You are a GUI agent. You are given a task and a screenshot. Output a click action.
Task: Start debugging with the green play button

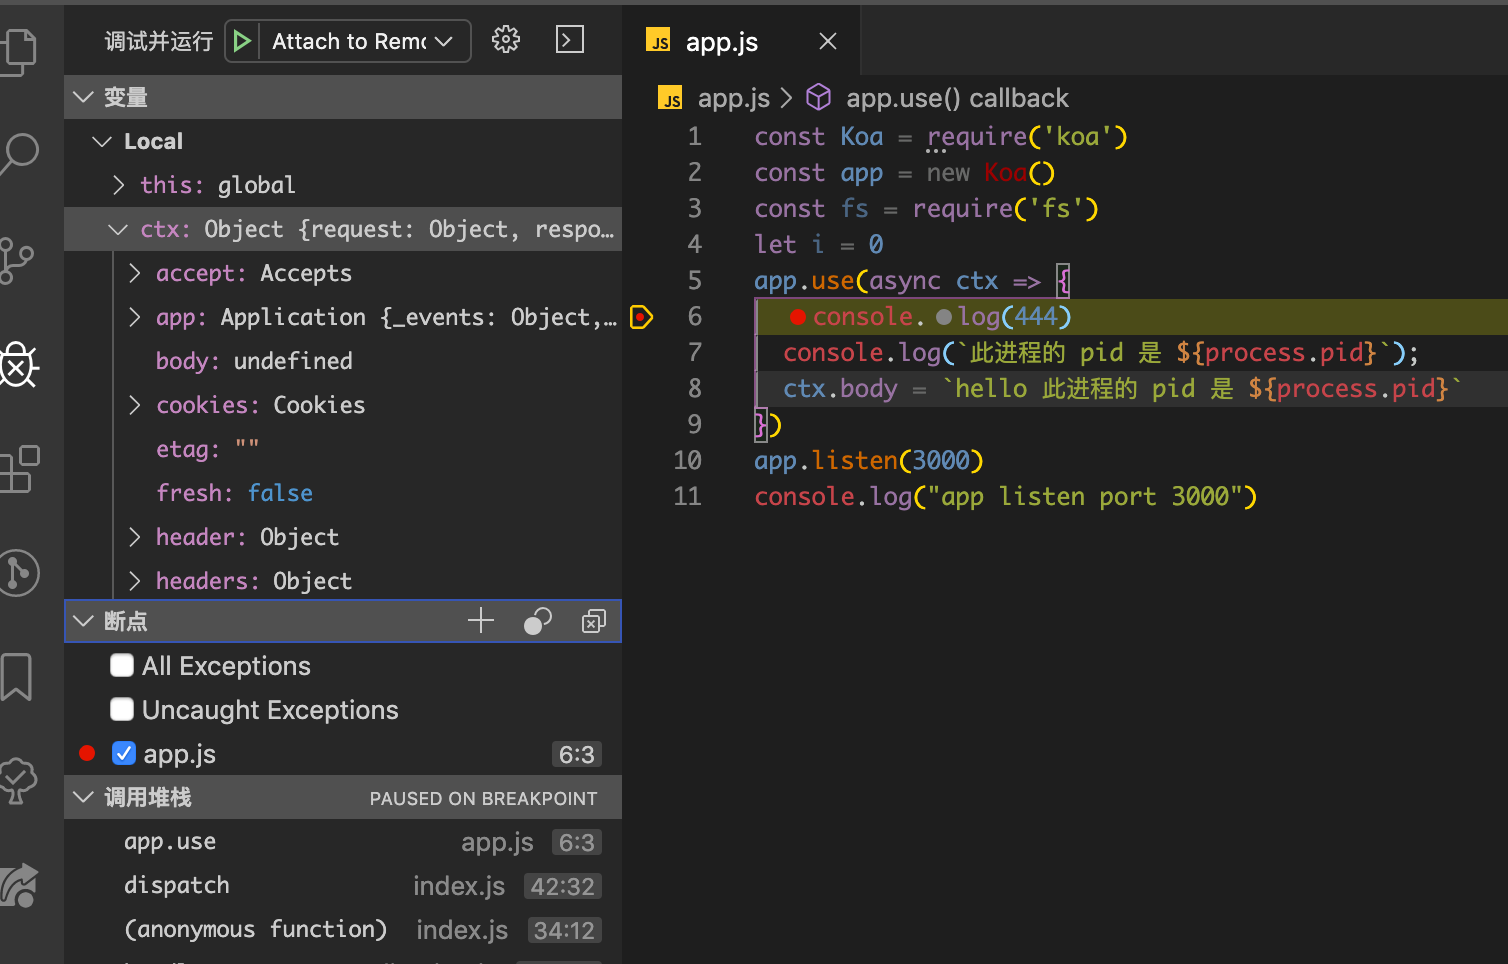pos(242,41)
